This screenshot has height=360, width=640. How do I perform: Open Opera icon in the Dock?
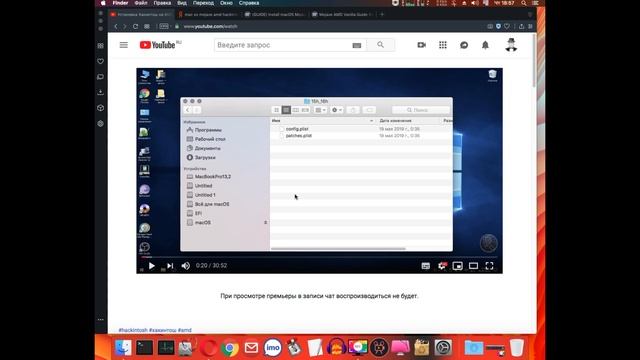click(209, 348)
